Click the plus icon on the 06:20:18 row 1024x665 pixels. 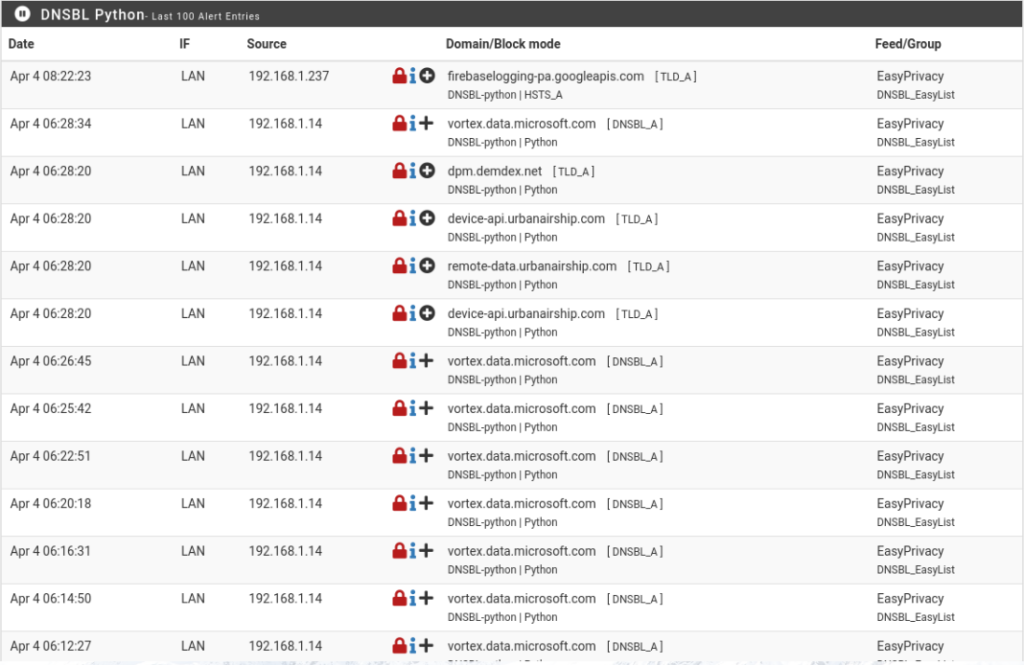tap(426, 503)
